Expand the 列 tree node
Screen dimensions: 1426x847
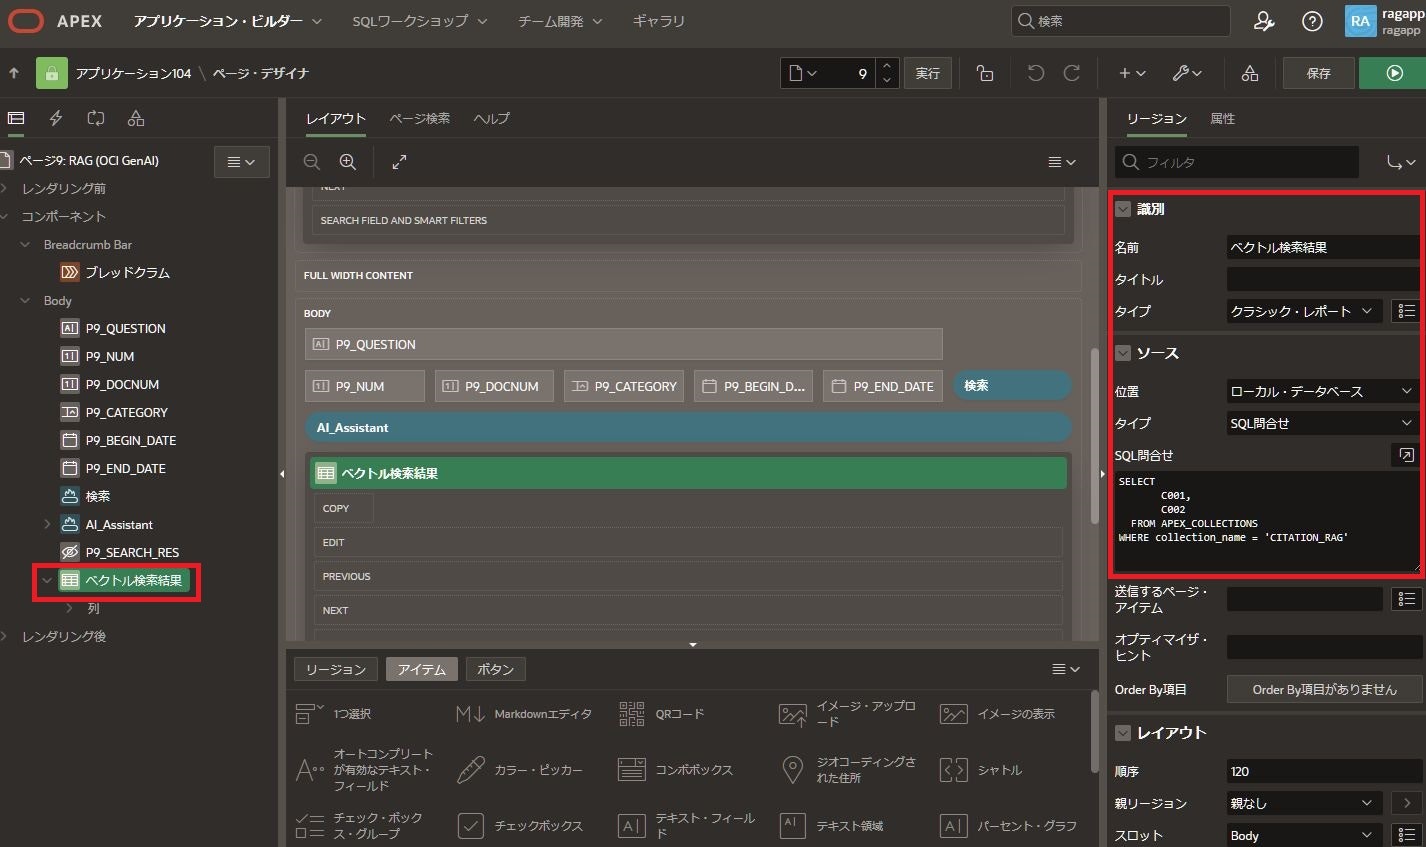pos(69,608)
